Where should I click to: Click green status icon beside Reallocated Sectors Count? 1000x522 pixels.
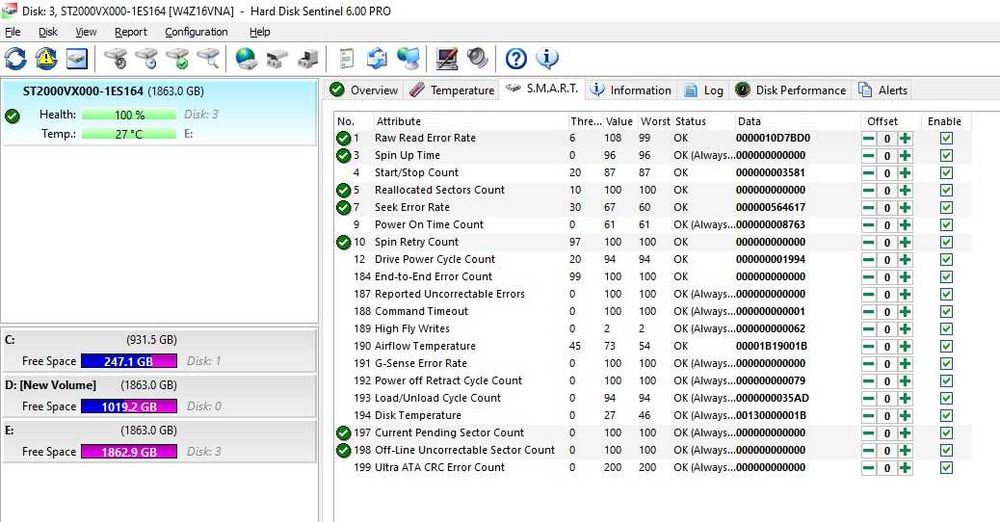click(343, 190)
